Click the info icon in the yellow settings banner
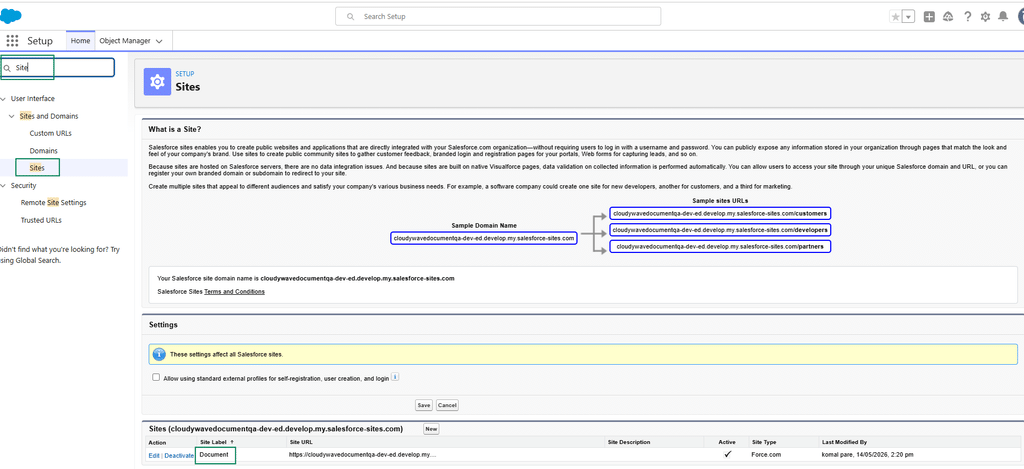 159,354
